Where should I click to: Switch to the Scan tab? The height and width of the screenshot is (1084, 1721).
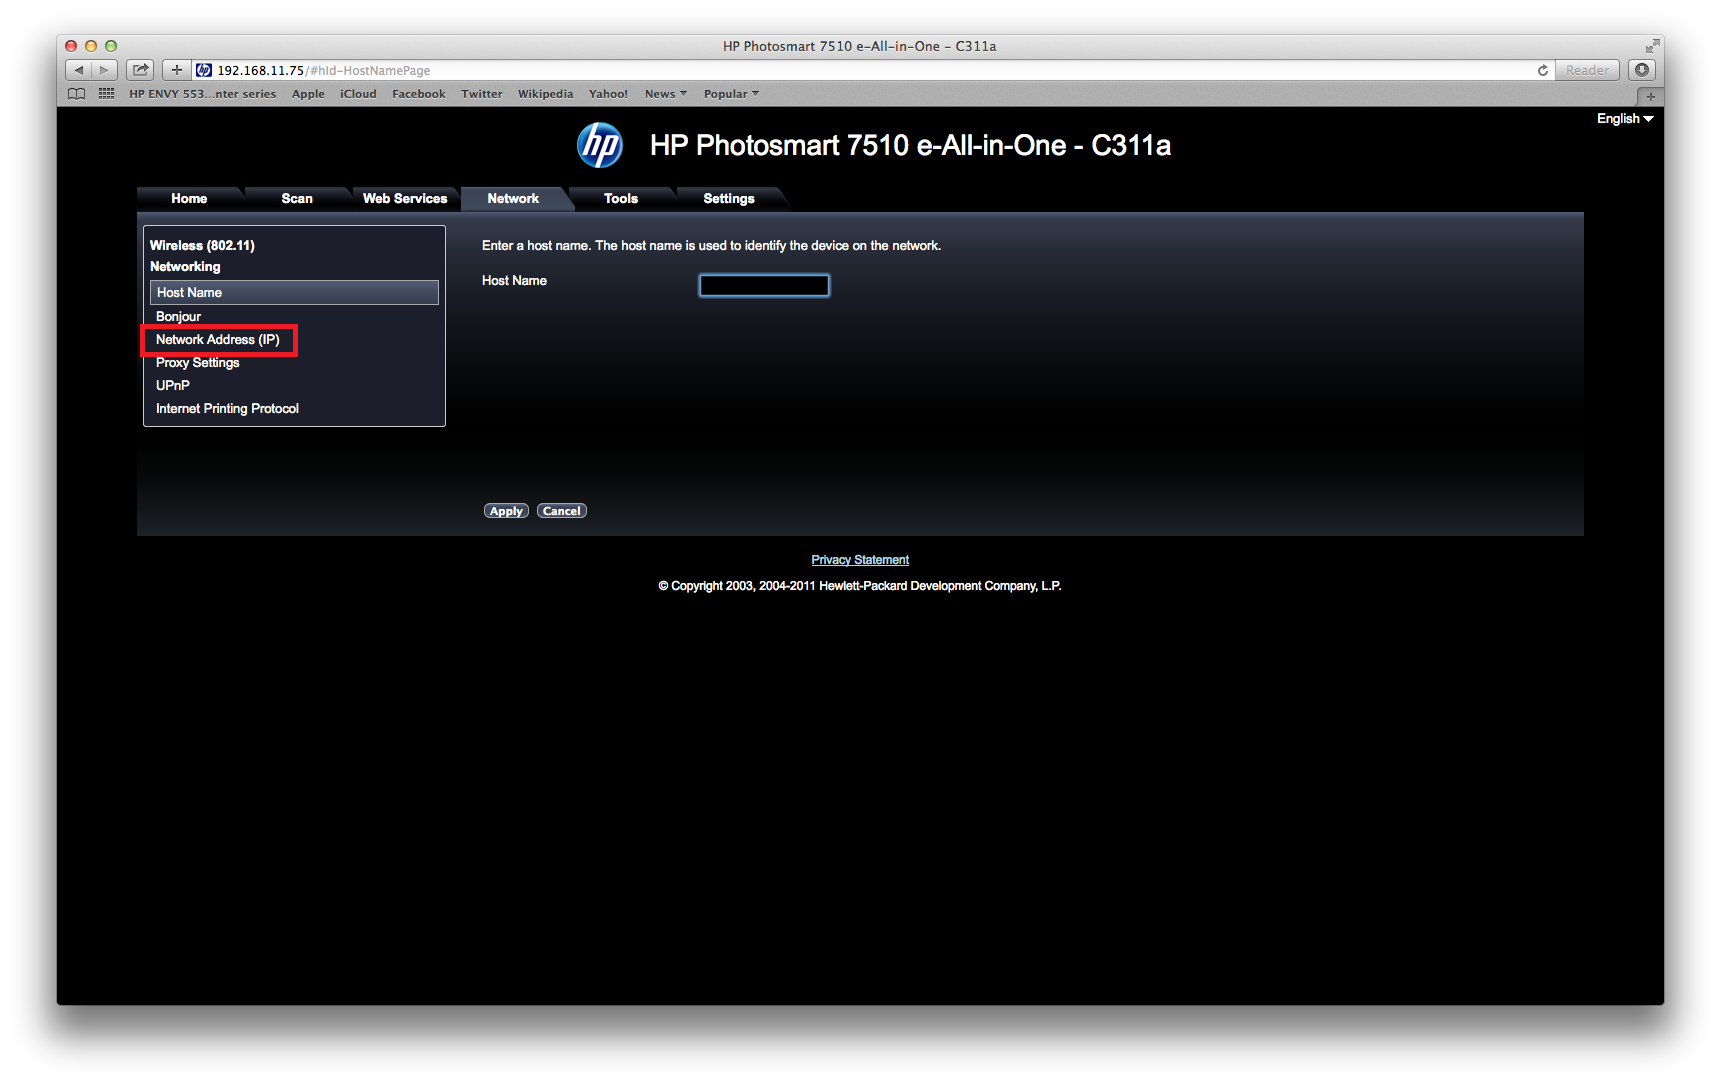(x=297, y=199)
